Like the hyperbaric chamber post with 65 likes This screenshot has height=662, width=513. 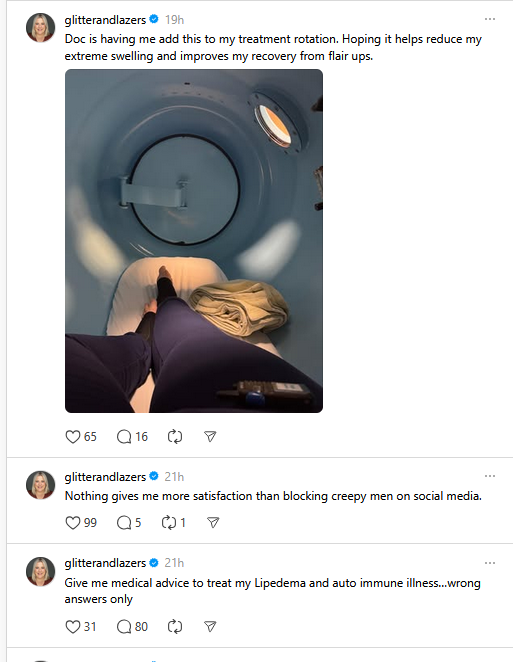pos(81,437)
